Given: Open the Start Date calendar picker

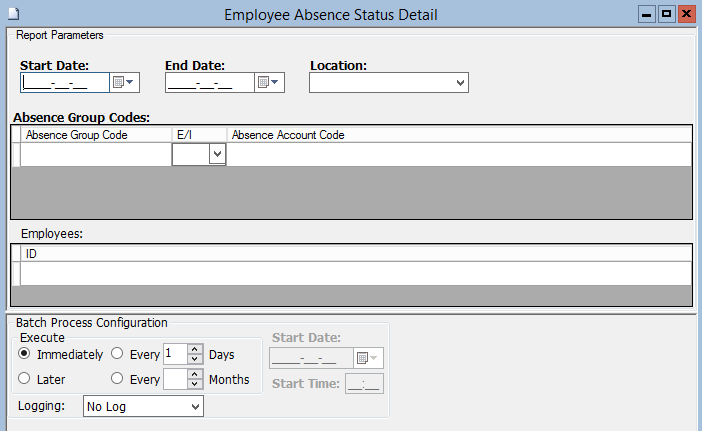Looking at the screenshot, I should pos(123,82).
